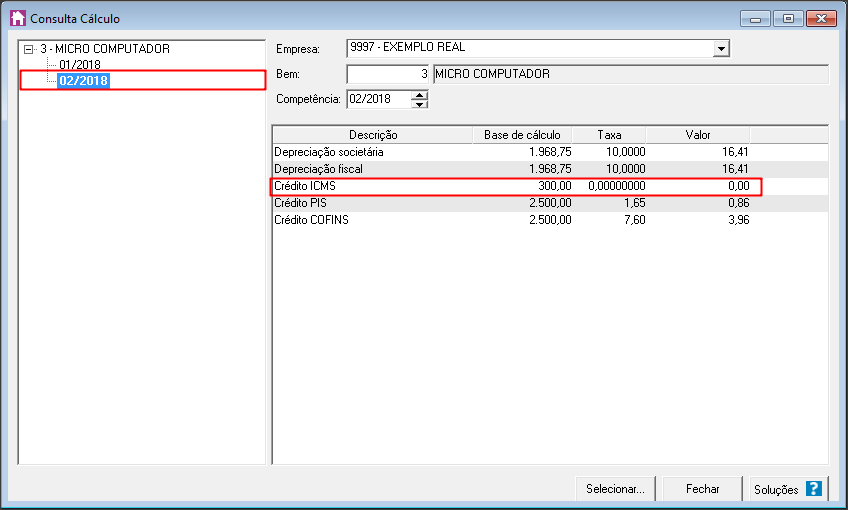Click the blue question mark help icon
Screen dimensions: 848x510
coord(813,488)
